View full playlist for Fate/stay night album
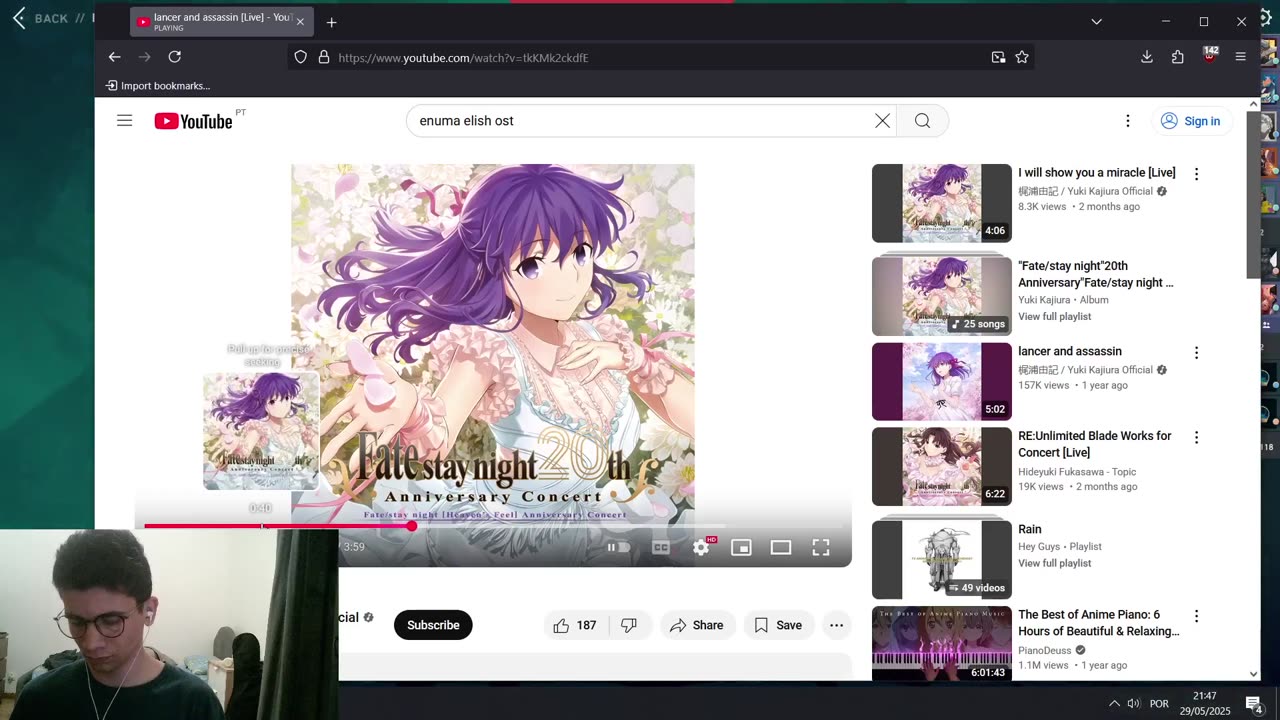1280x720 pixels. click(1055, 316)
